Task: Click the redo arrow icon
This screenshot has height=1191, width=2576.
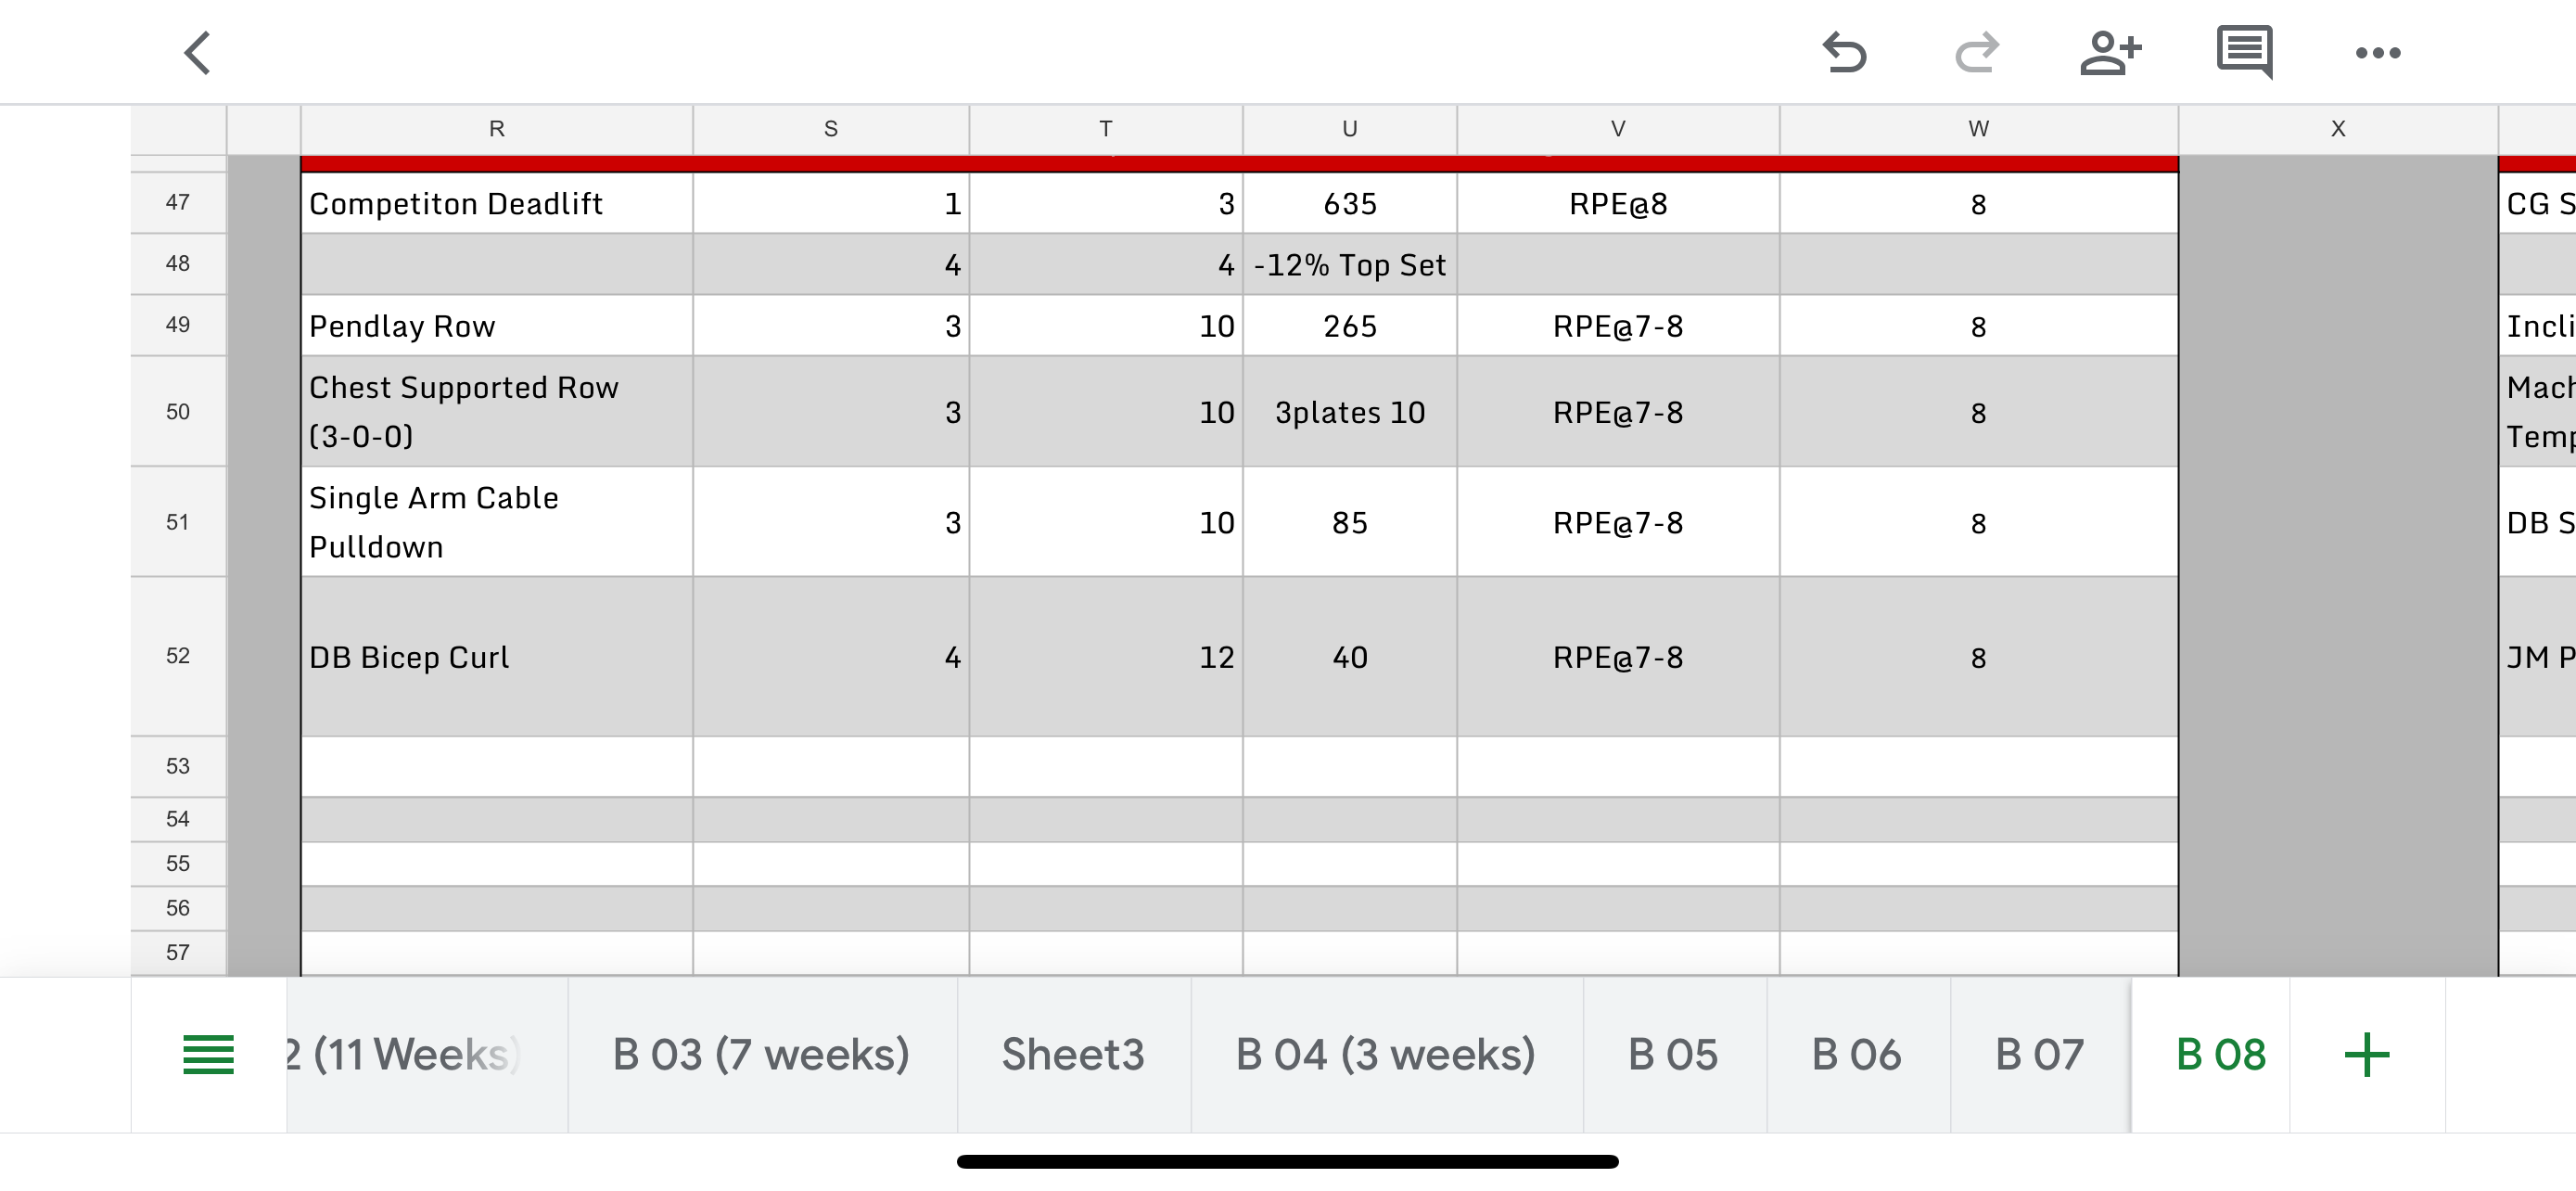Action: (x=1976, y=53)
